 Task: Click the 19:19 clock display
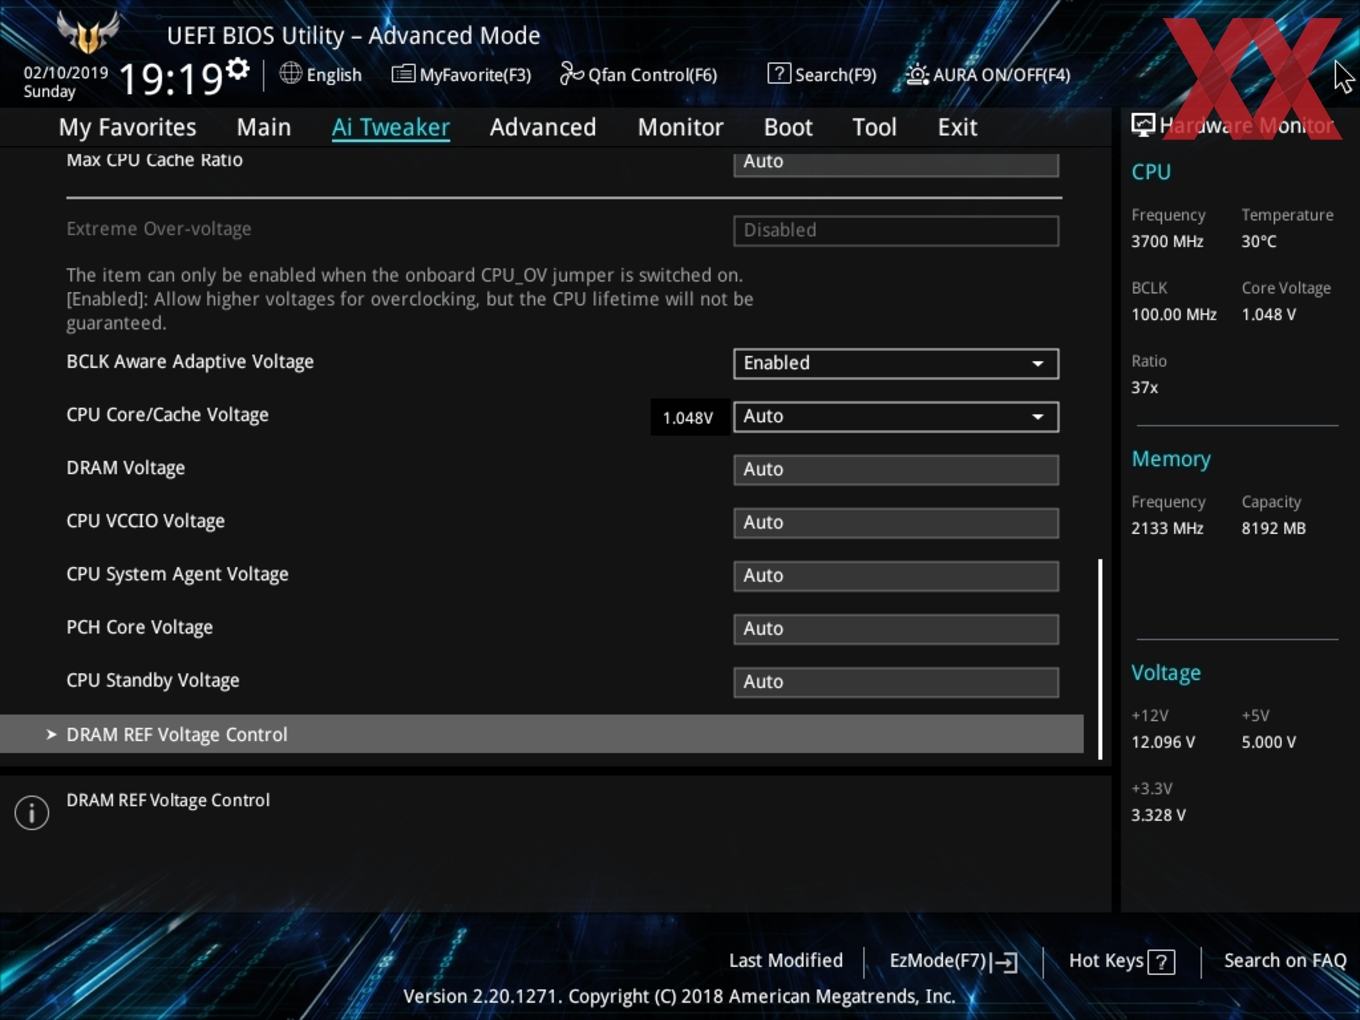click(170, 78)
